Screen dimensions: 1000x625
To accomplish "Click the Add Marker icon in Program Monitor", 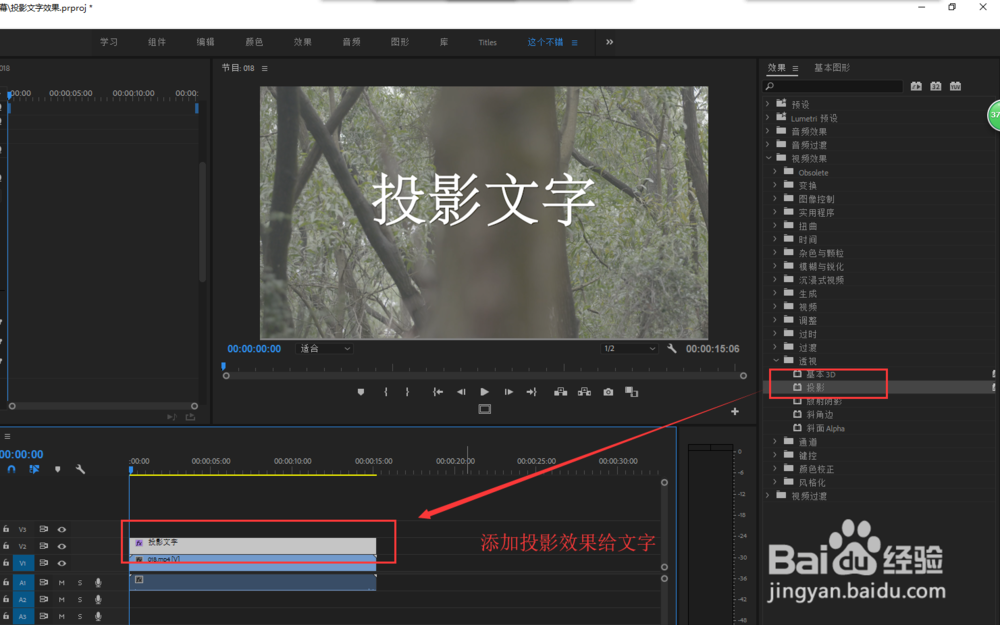I will coord(360,392).
